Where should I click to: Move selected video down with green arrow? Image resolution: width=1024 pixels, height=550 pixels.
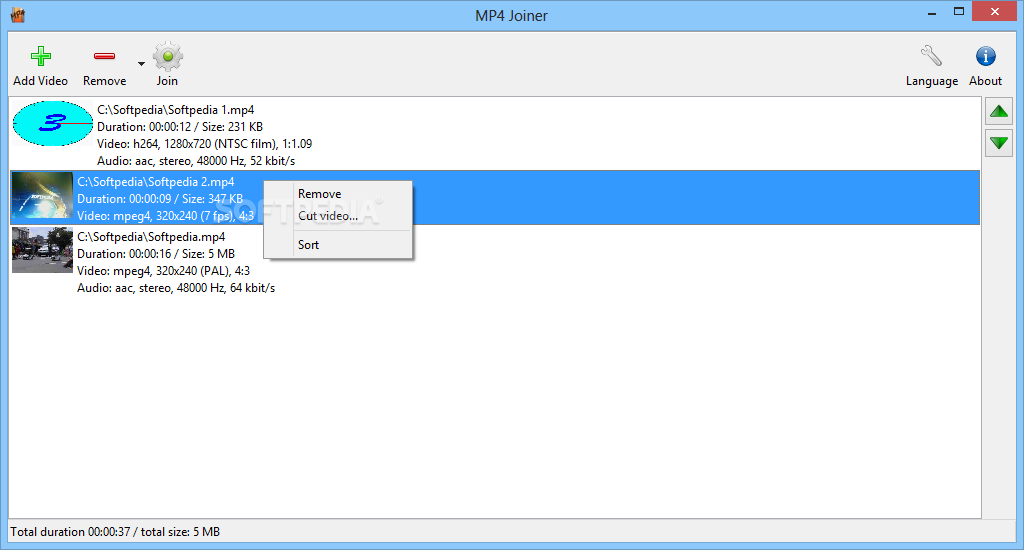click(999, 143)
